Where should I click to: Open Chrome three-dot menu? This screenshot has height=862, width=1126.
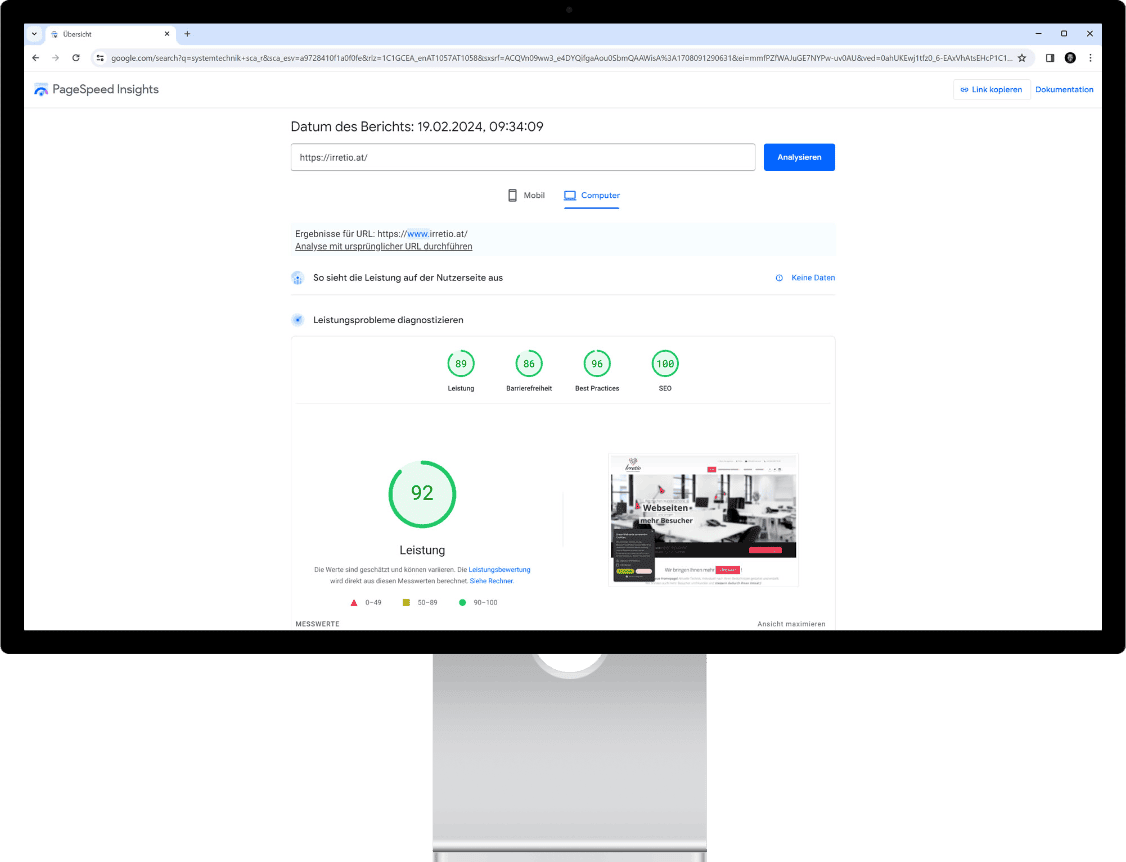[x=1090, y=58]
